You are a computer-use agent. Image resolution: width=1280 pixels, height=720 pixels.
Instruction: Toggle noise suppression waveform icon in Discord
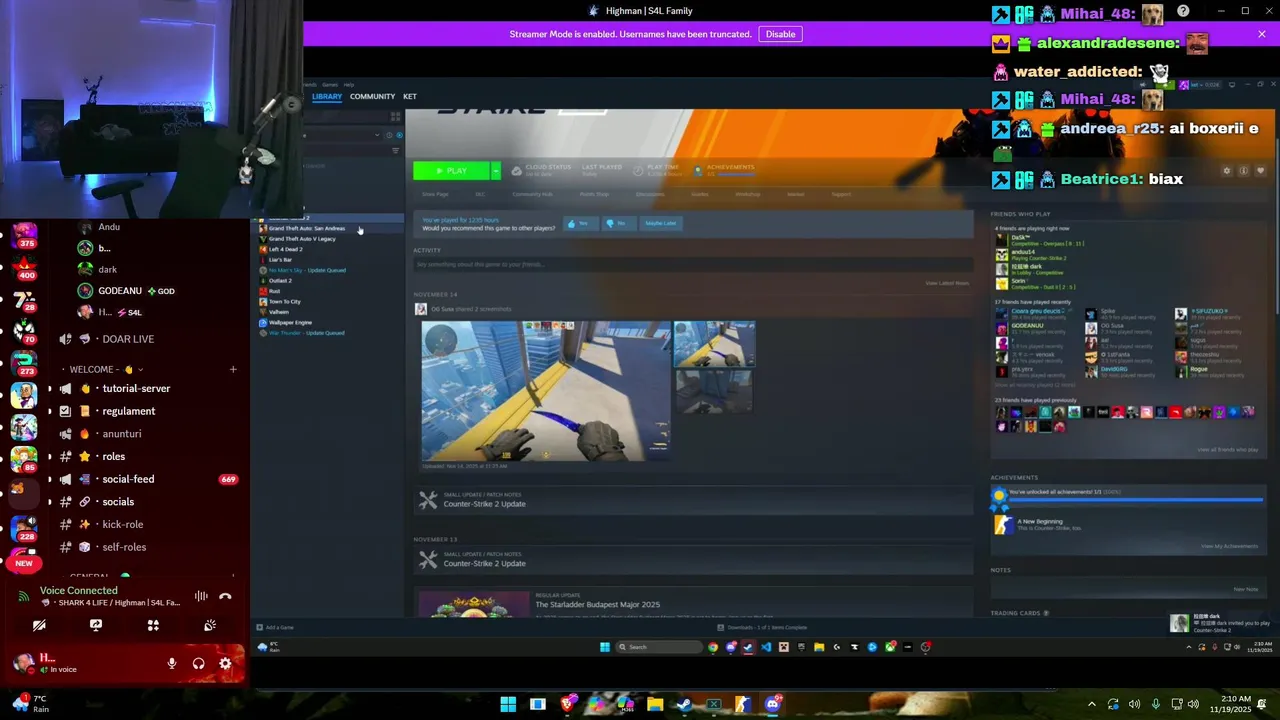(201, 596)
